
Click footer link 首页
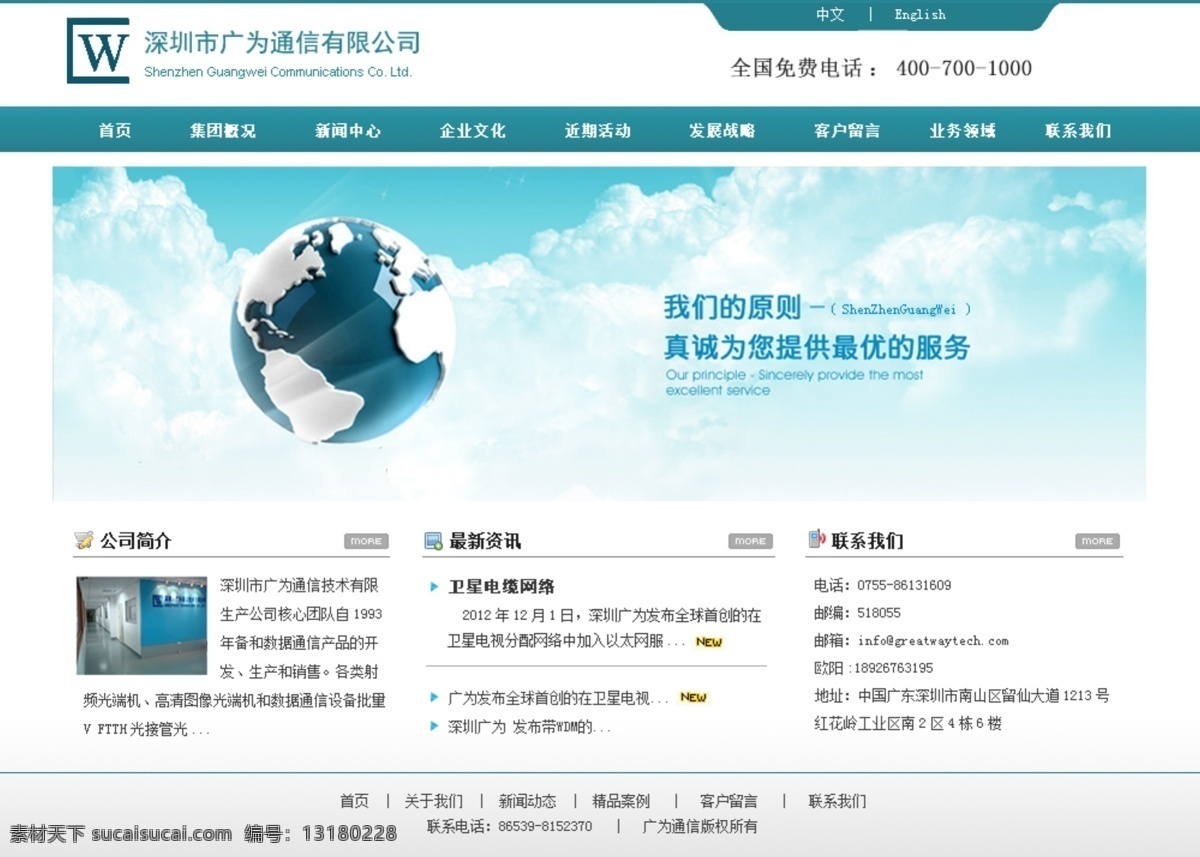click(354, 801)
